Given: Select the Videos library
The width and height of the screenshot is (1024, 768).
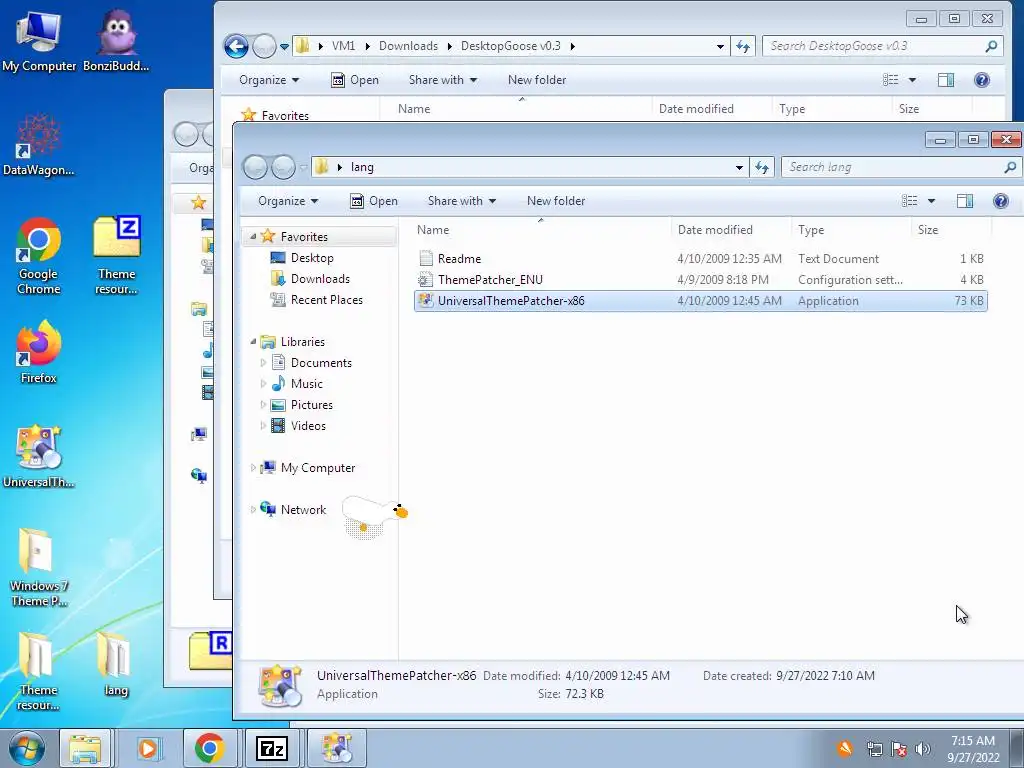Looking at the screenshot, I should (298, 425).
